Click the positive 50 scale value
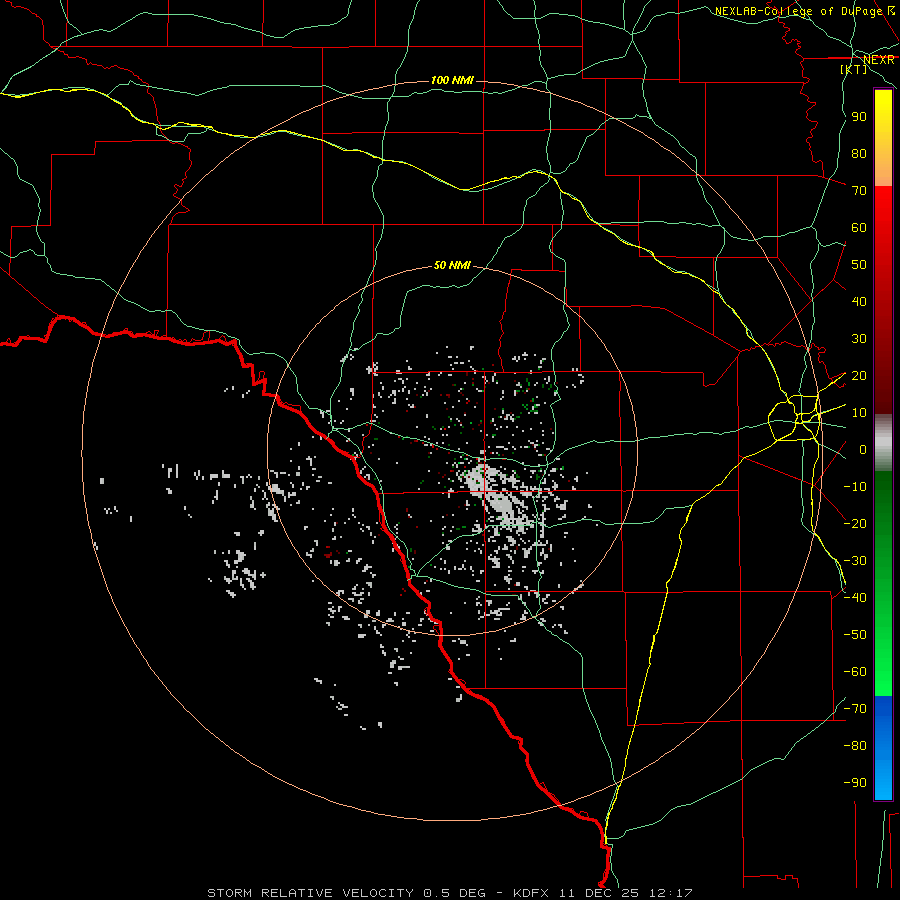Image resolution: width=900 pixels, height=900 pixels. pyautogui.click(x=859, y=265)
